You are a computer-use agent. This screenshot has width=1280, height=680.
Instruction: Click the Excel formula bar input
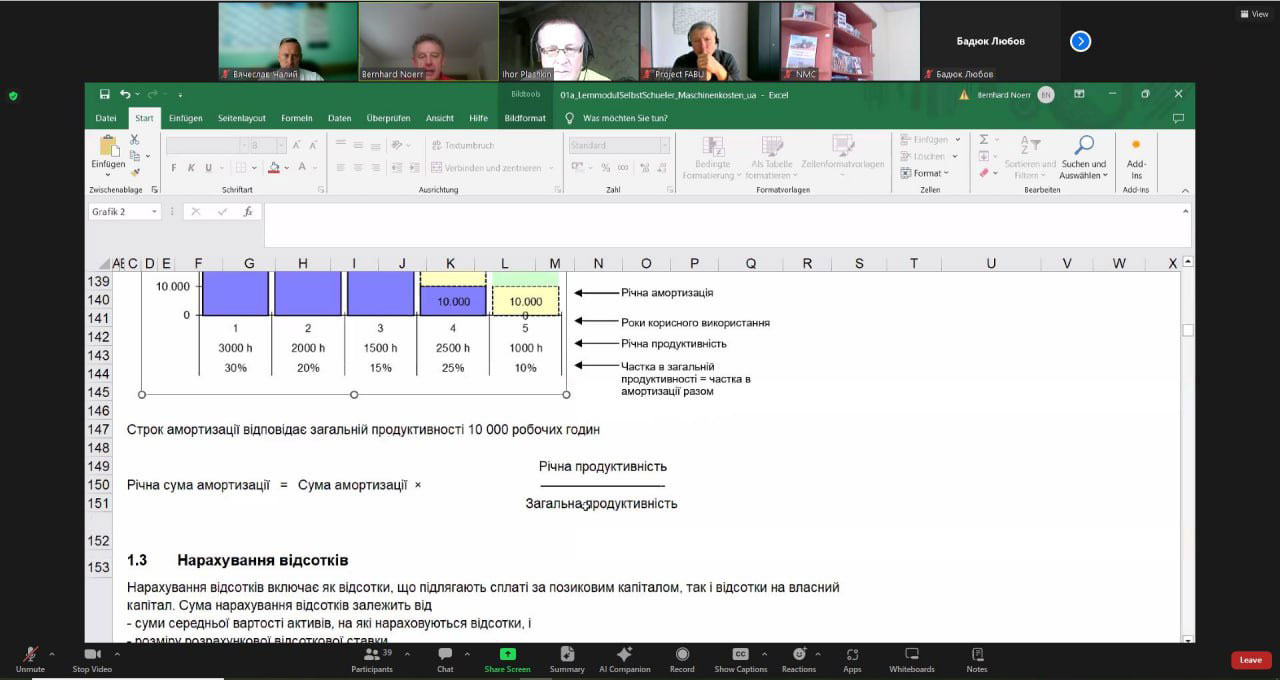tap(727, 225)
